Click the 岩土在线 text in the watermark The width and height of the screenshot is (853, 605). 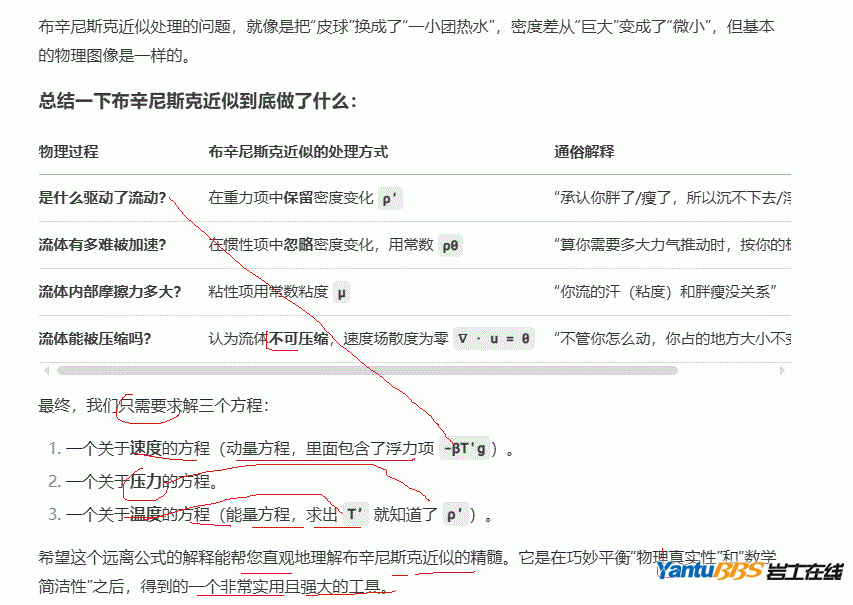805,573
